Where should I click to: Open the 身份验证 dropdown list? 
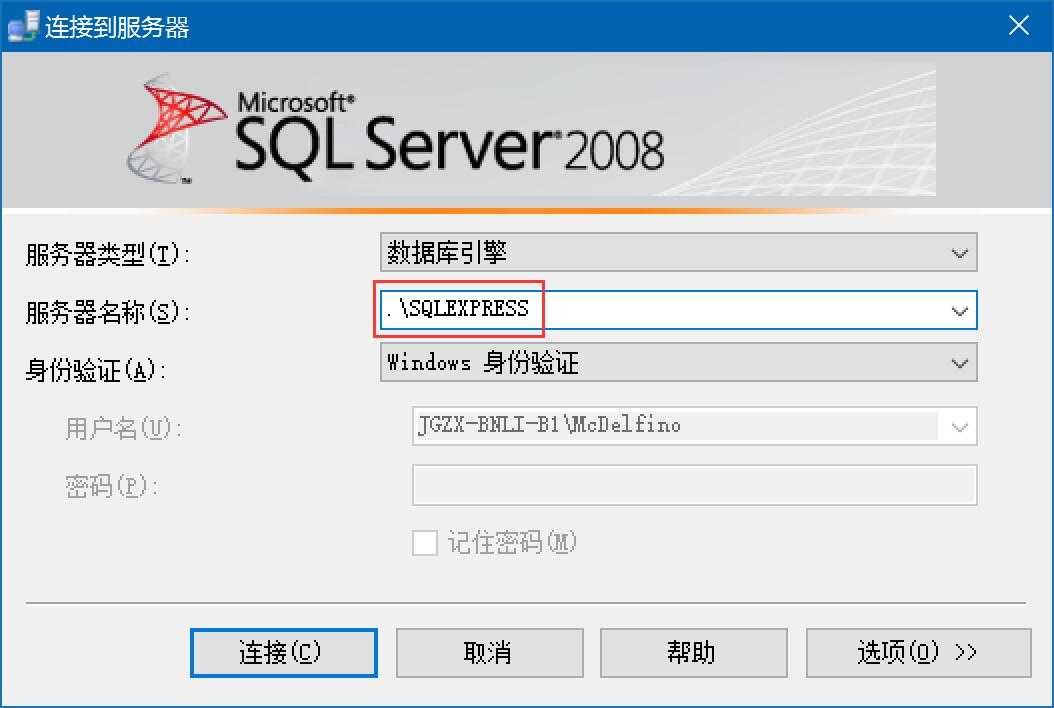pyautogui.click(x=678, y=362)
